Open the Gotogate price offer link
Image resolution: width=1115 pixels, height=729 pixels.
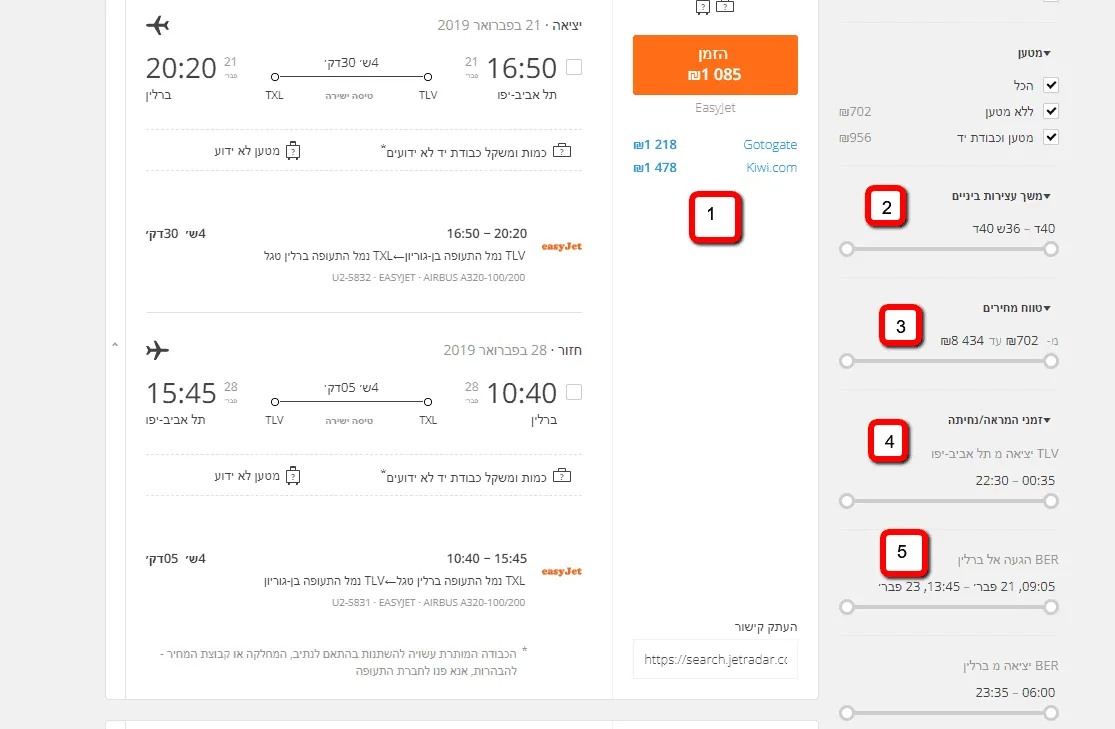(x=770, y=145)
